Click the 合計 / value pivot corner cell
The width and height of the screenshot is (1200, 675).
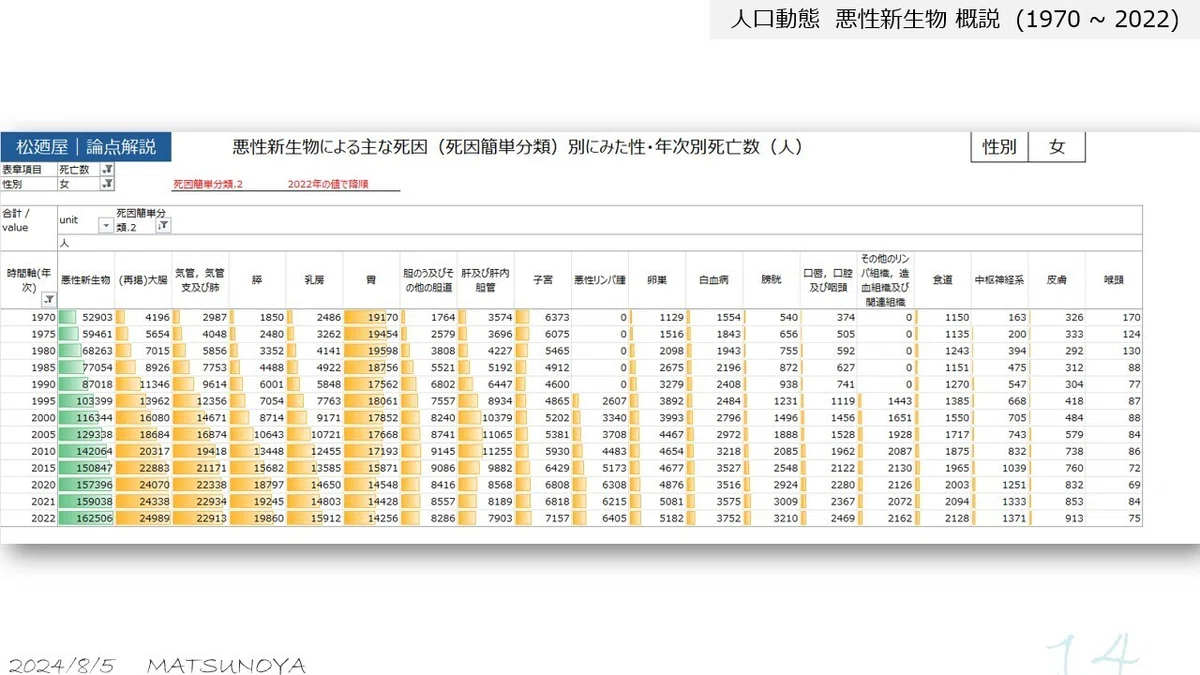click(29, 220)
